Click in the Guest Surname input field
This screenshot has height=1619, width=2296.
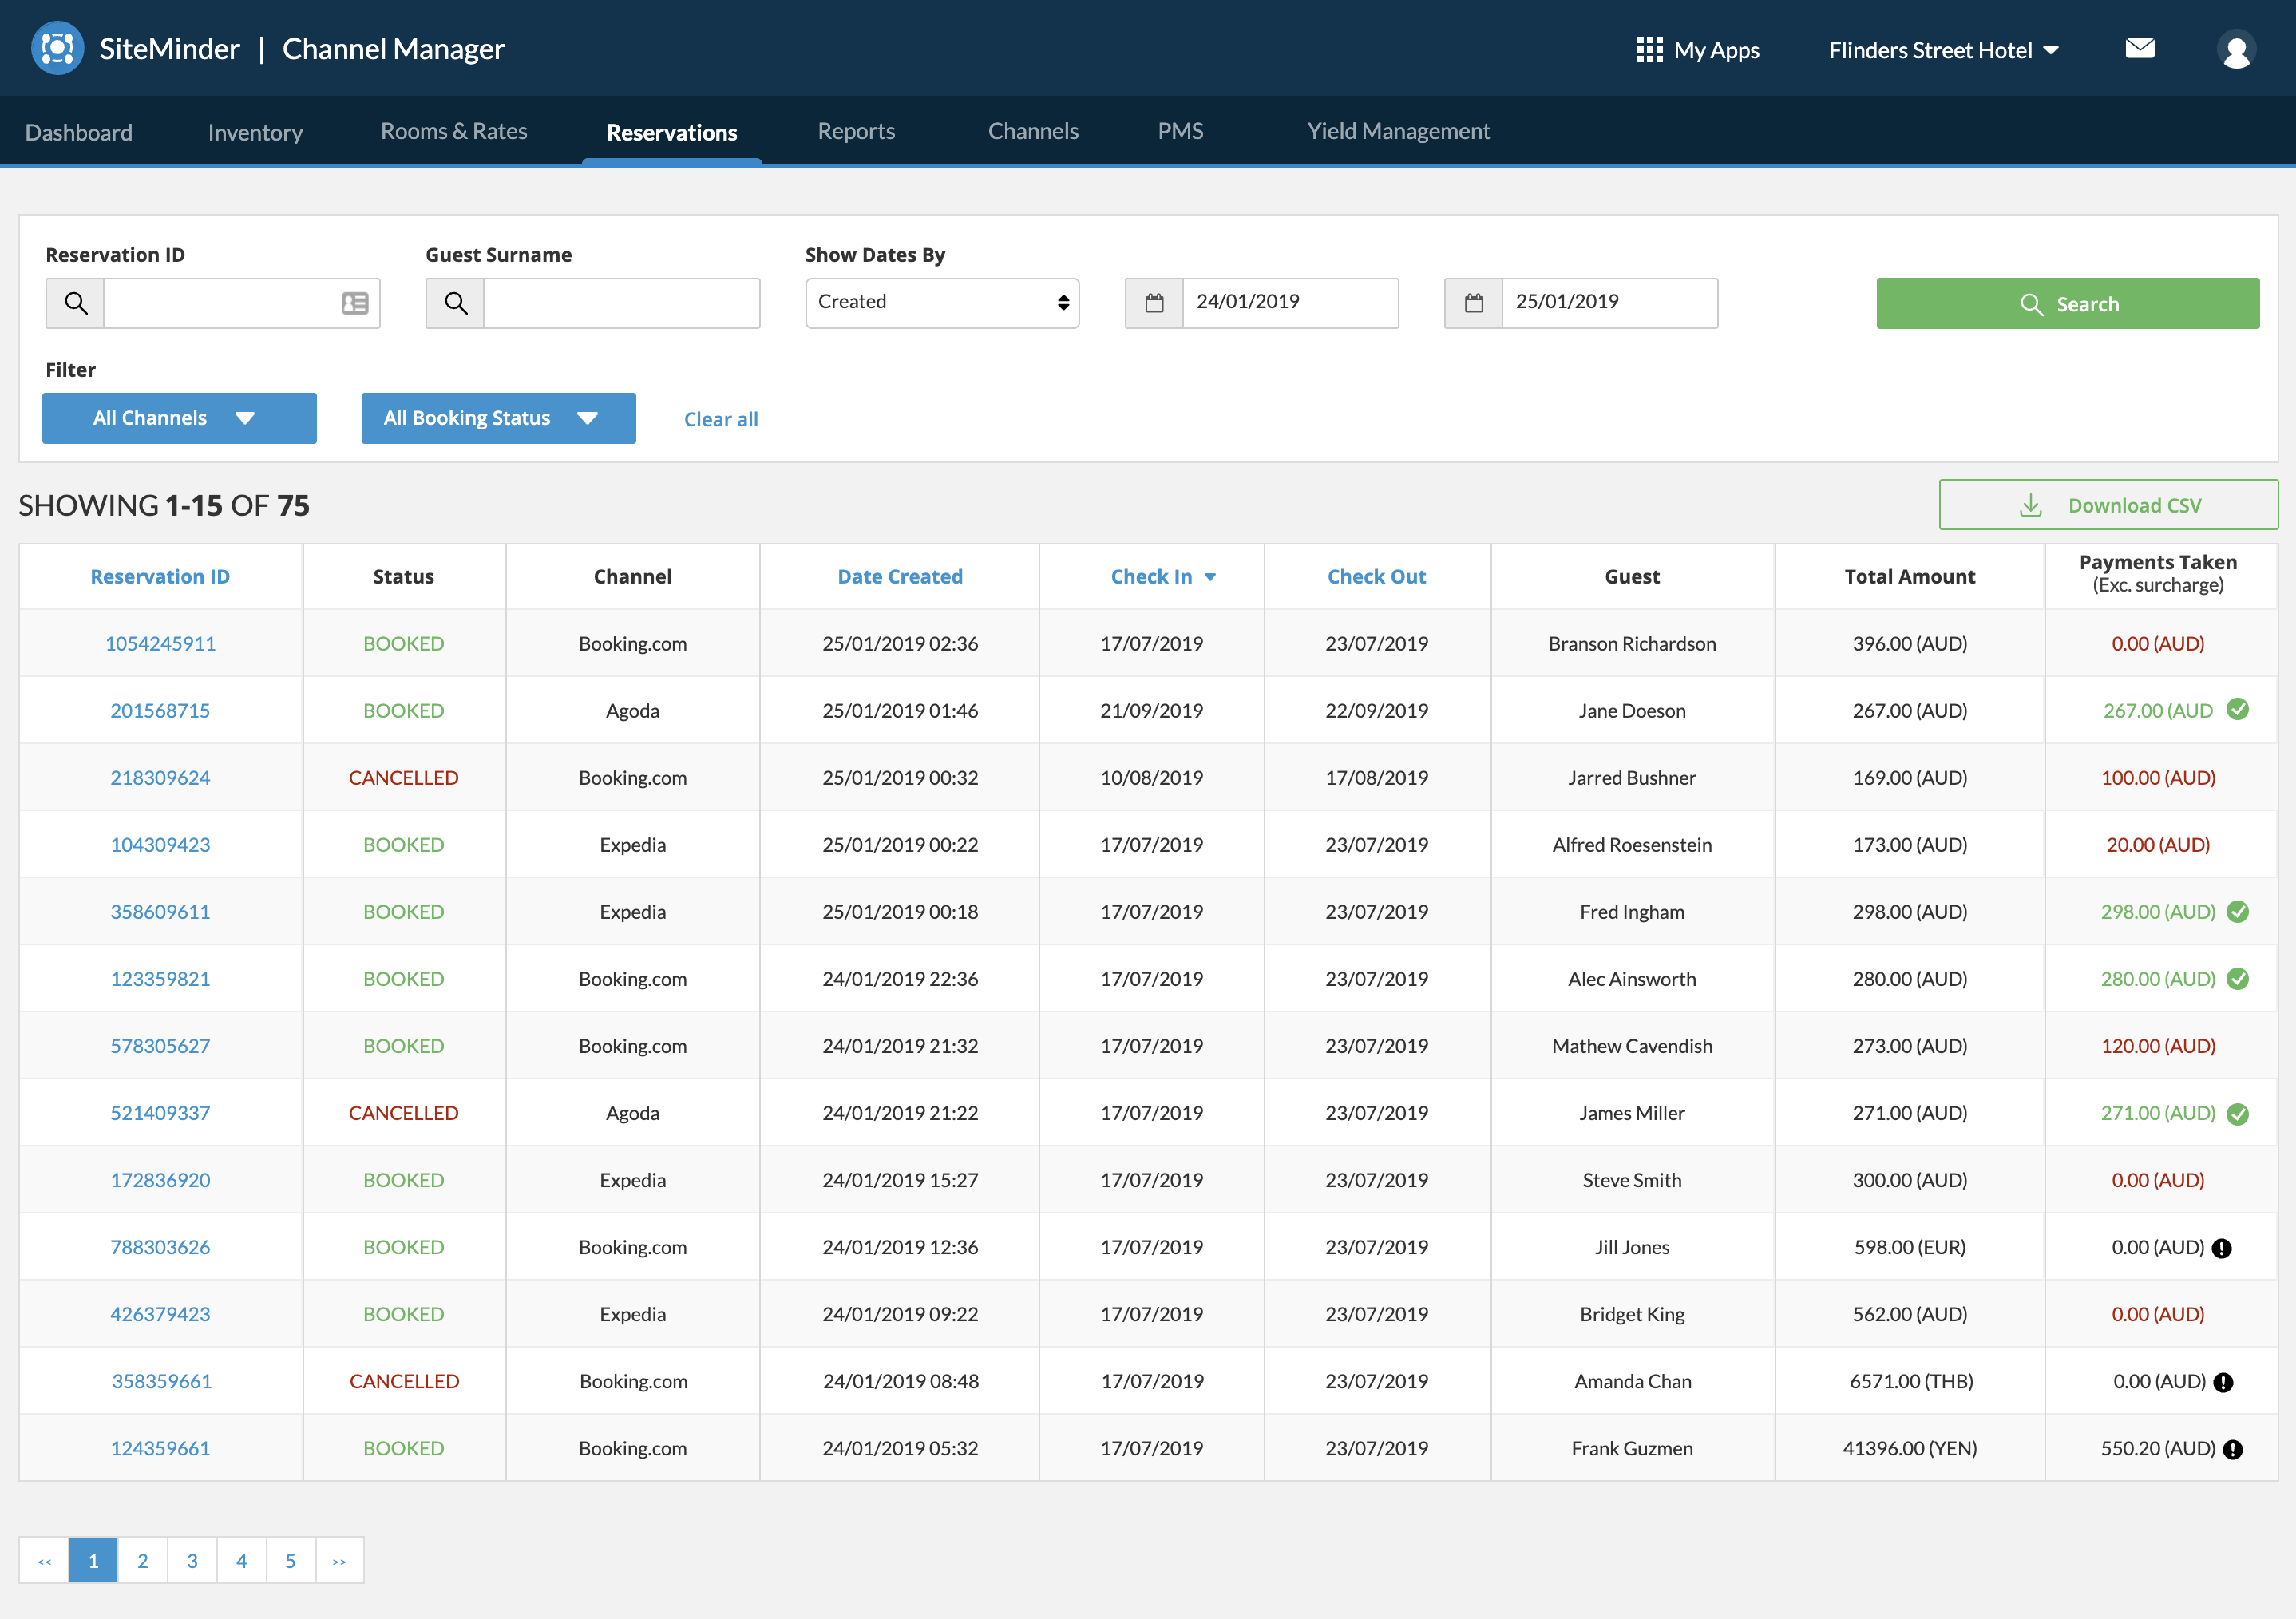(621, 303)
